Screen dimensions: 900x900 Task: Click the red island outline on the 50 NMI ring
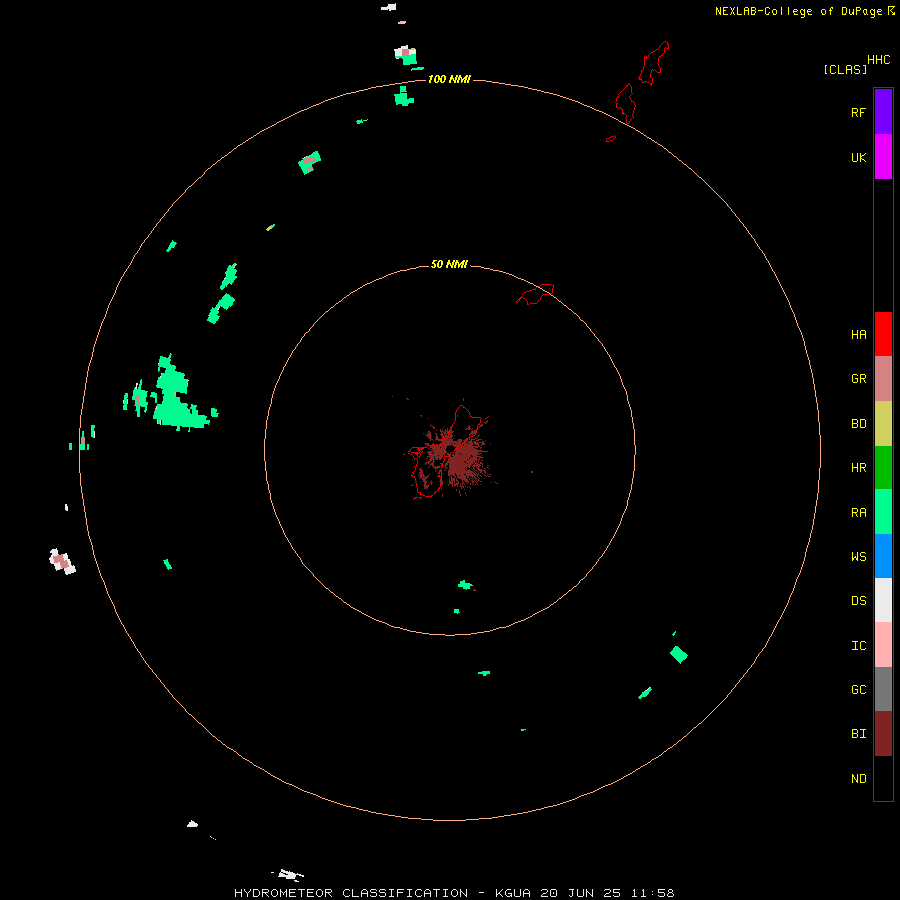pos(536,294)
